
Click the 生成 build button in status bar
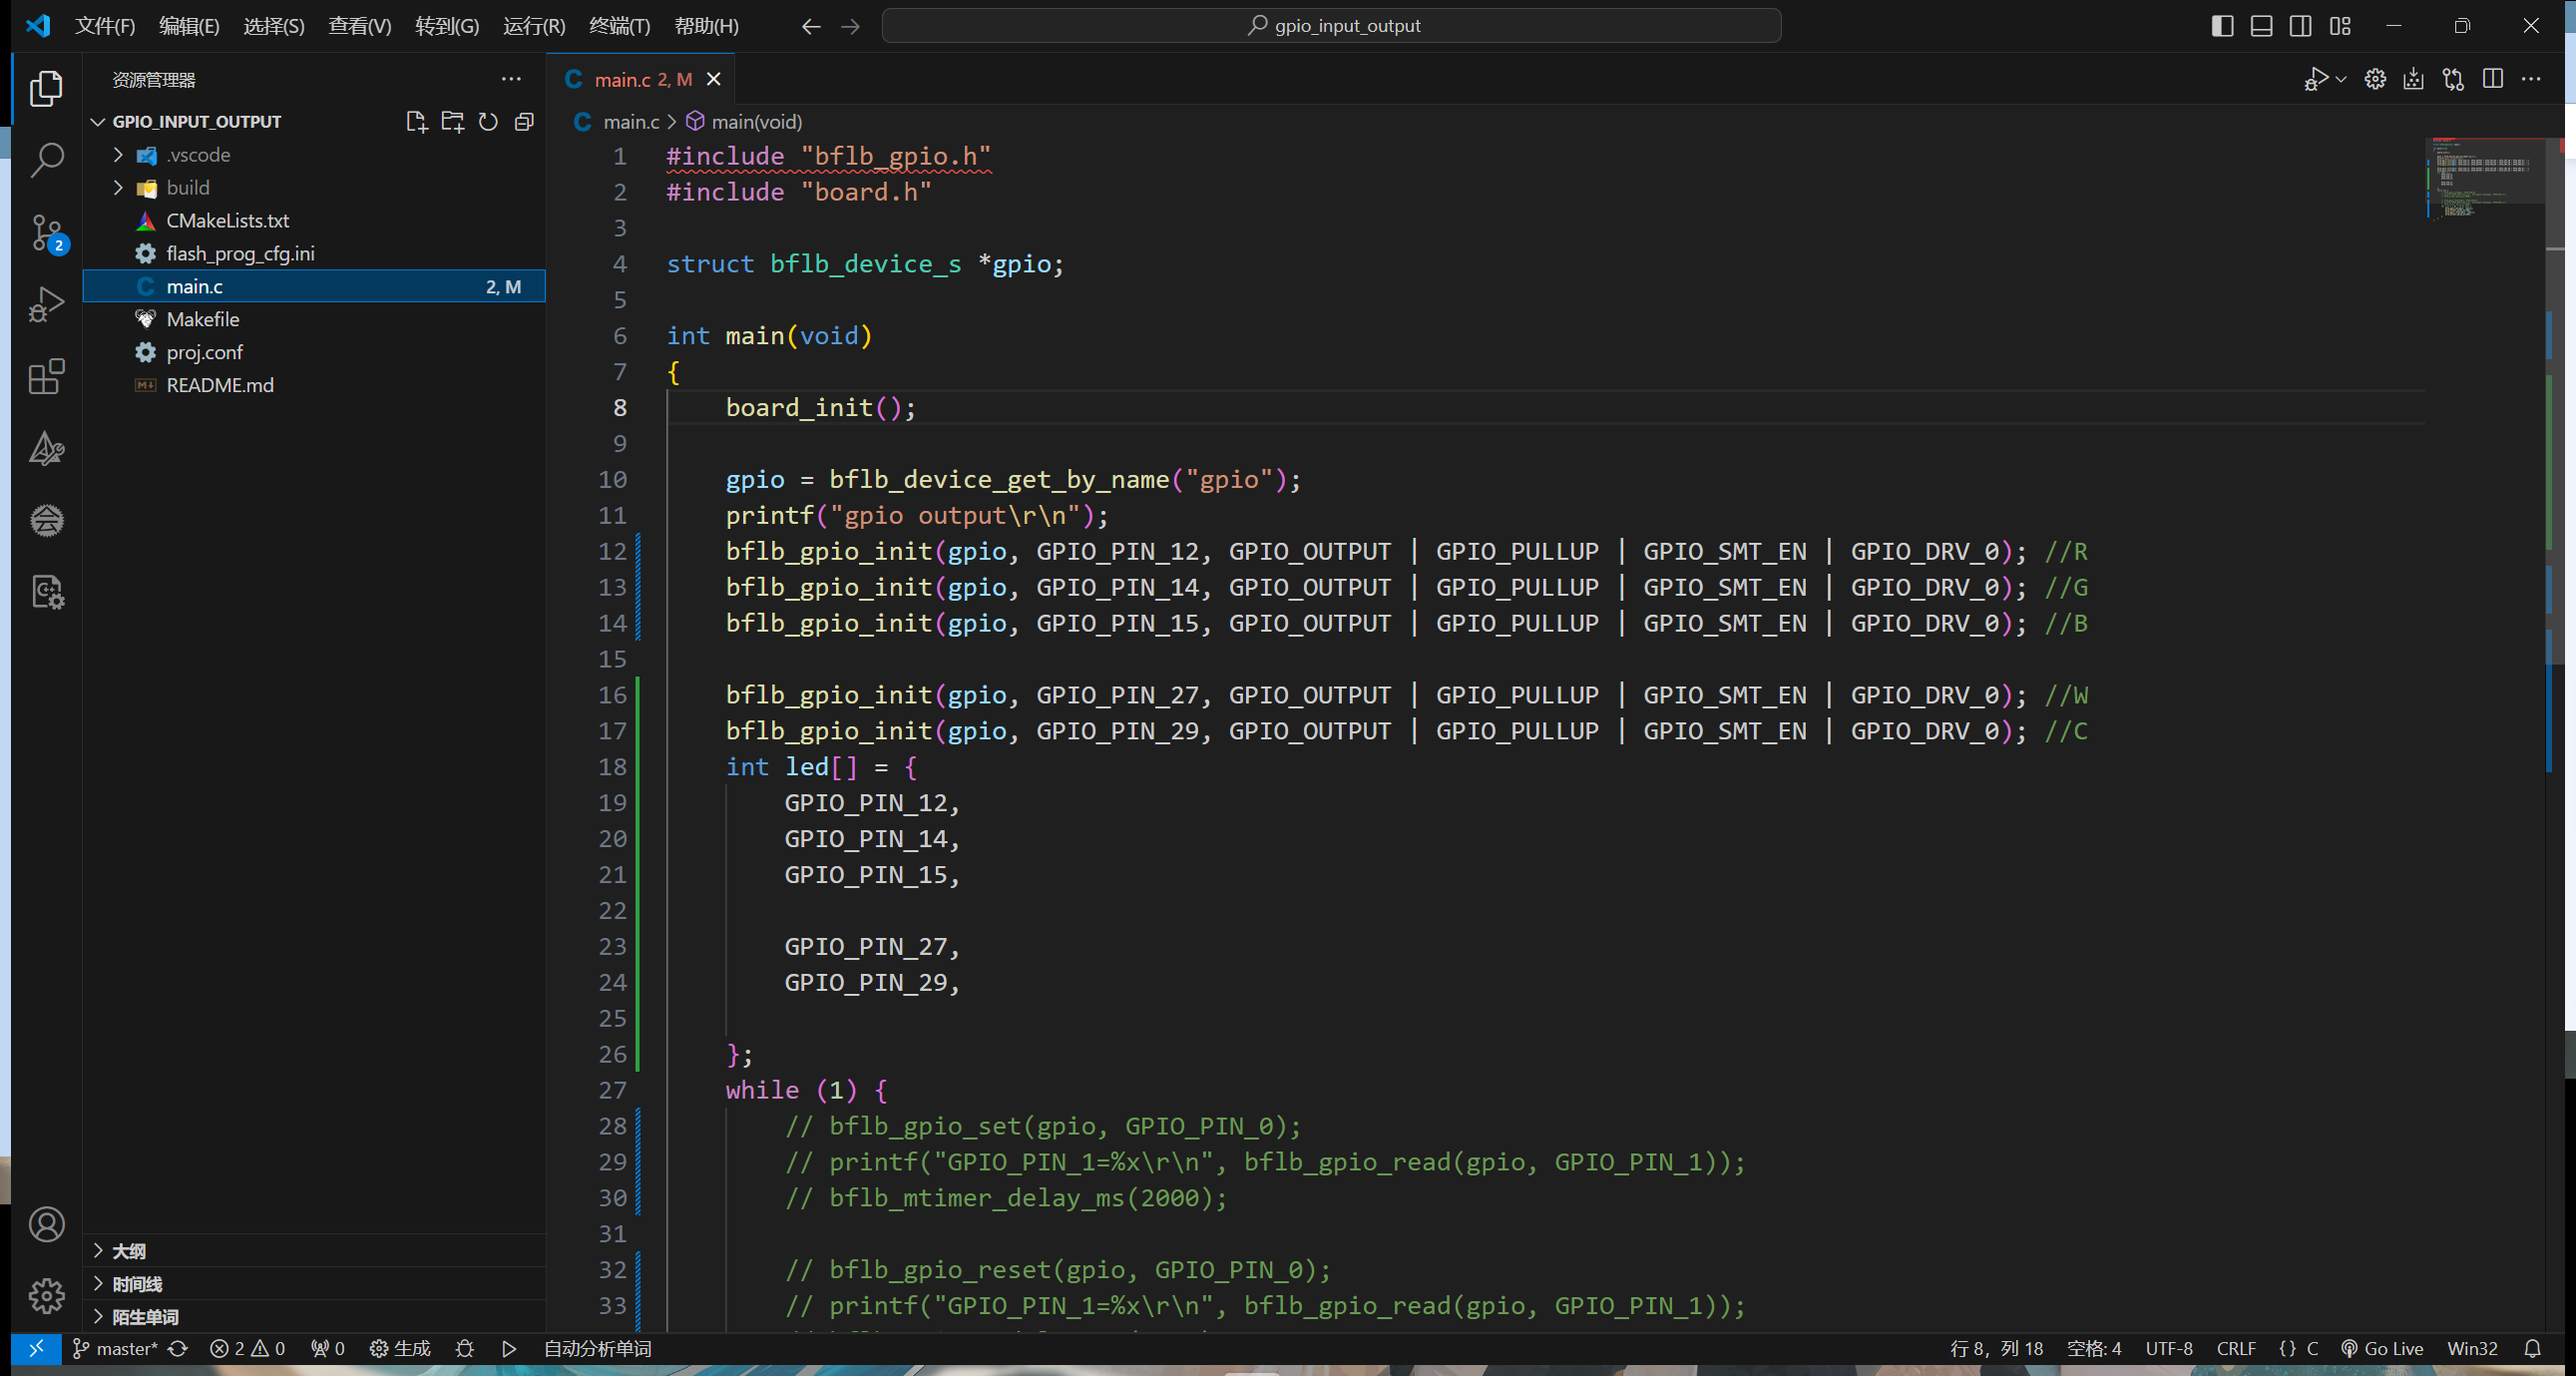click(x=400, y=1348)
